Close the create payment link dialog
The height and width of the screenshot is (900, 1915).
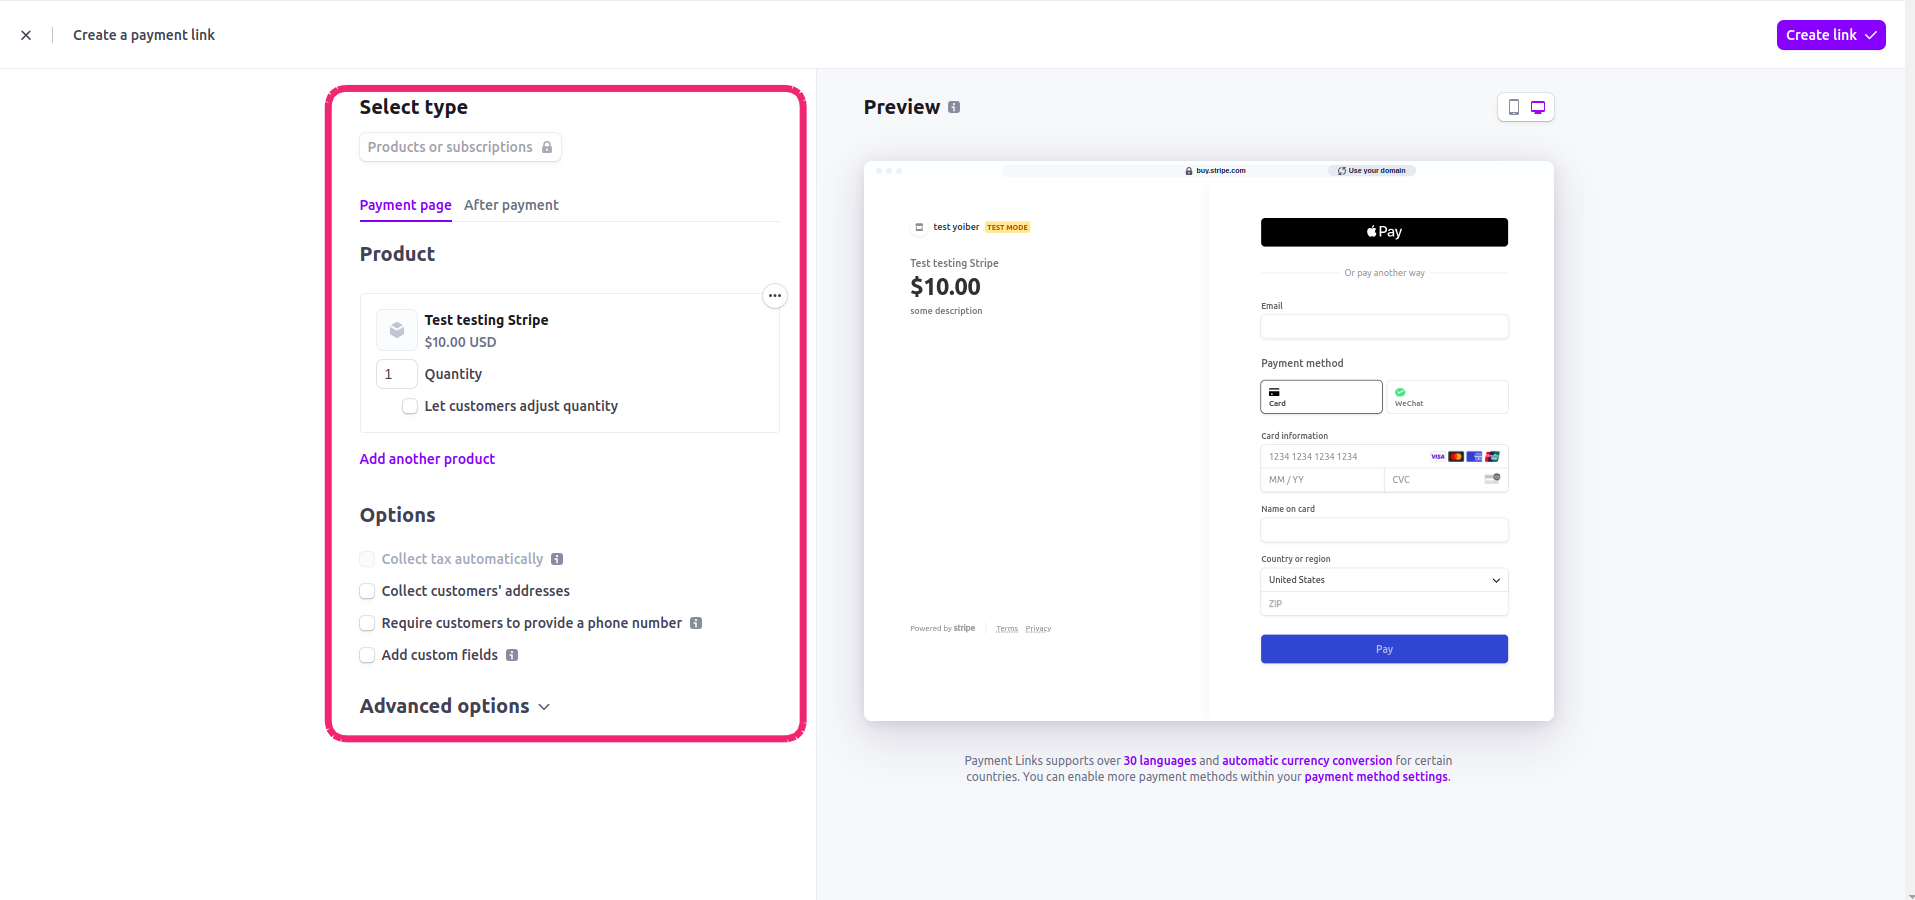pyautogui.click(x=26, y=35)
